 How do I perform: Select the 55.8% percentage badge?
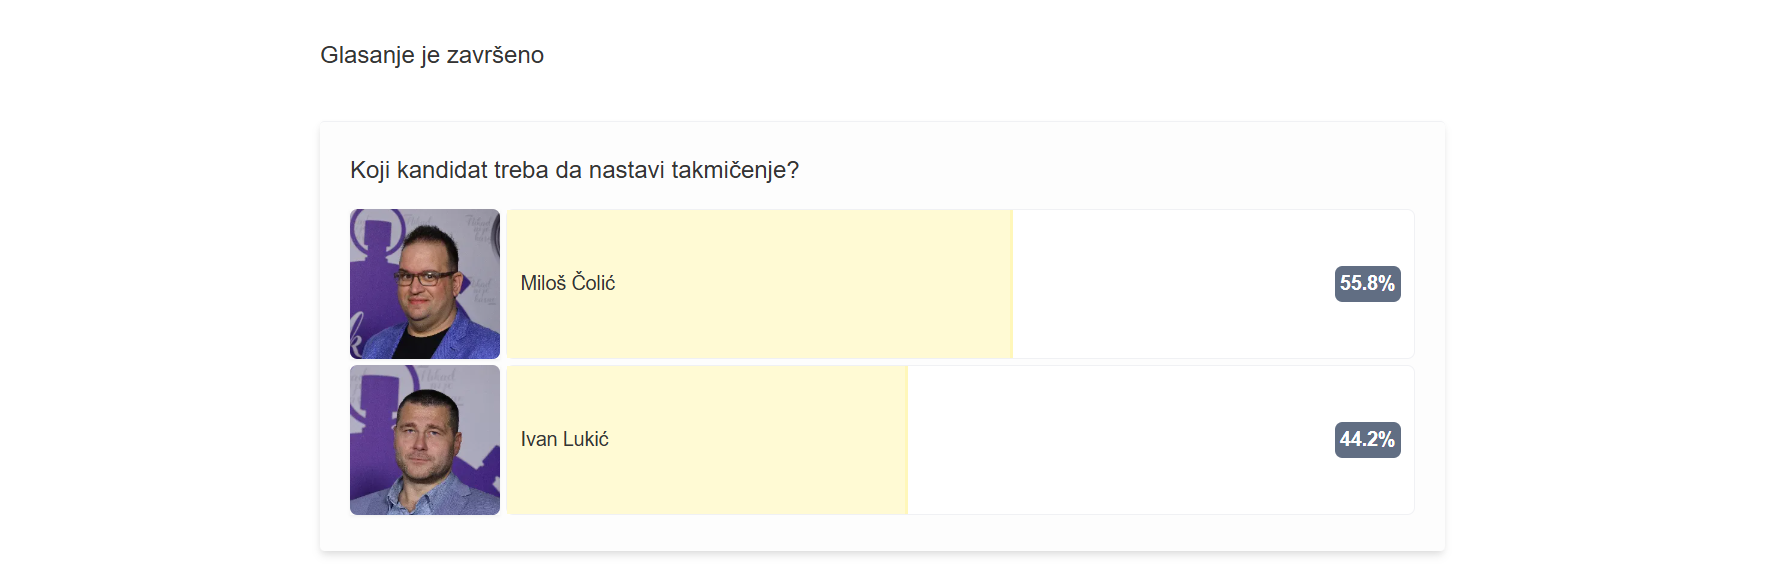1367,284
